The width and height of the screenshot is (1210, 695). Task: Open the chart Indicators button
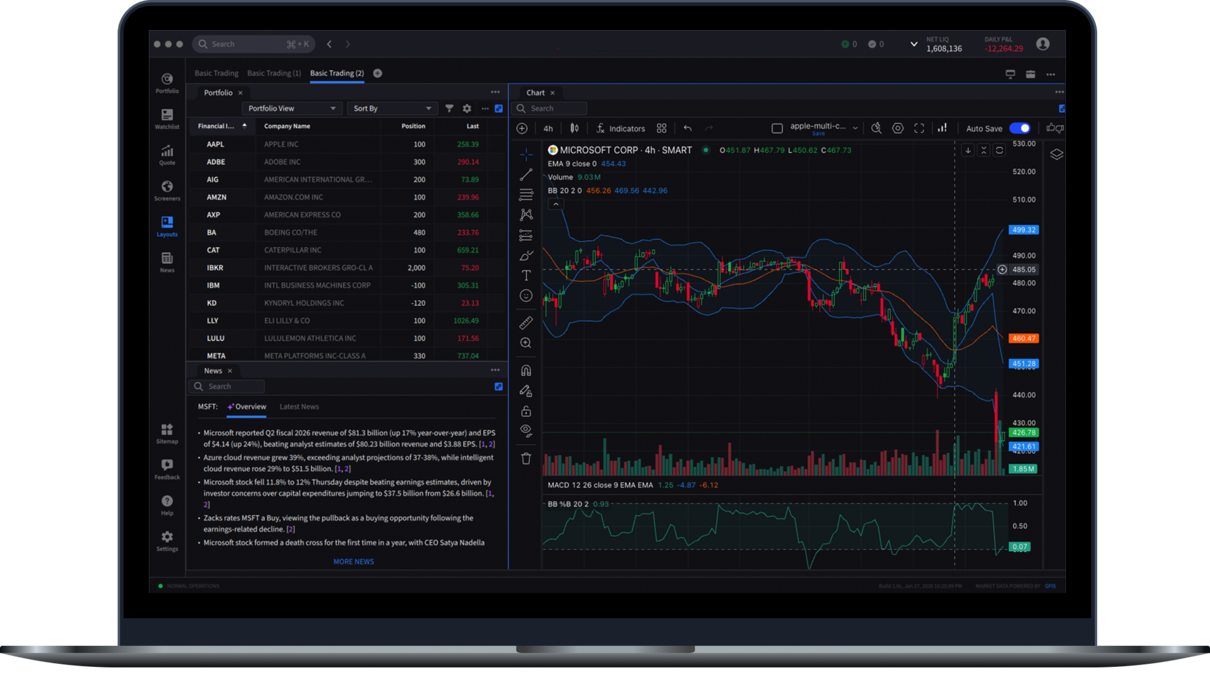click(x=621, y=128)
